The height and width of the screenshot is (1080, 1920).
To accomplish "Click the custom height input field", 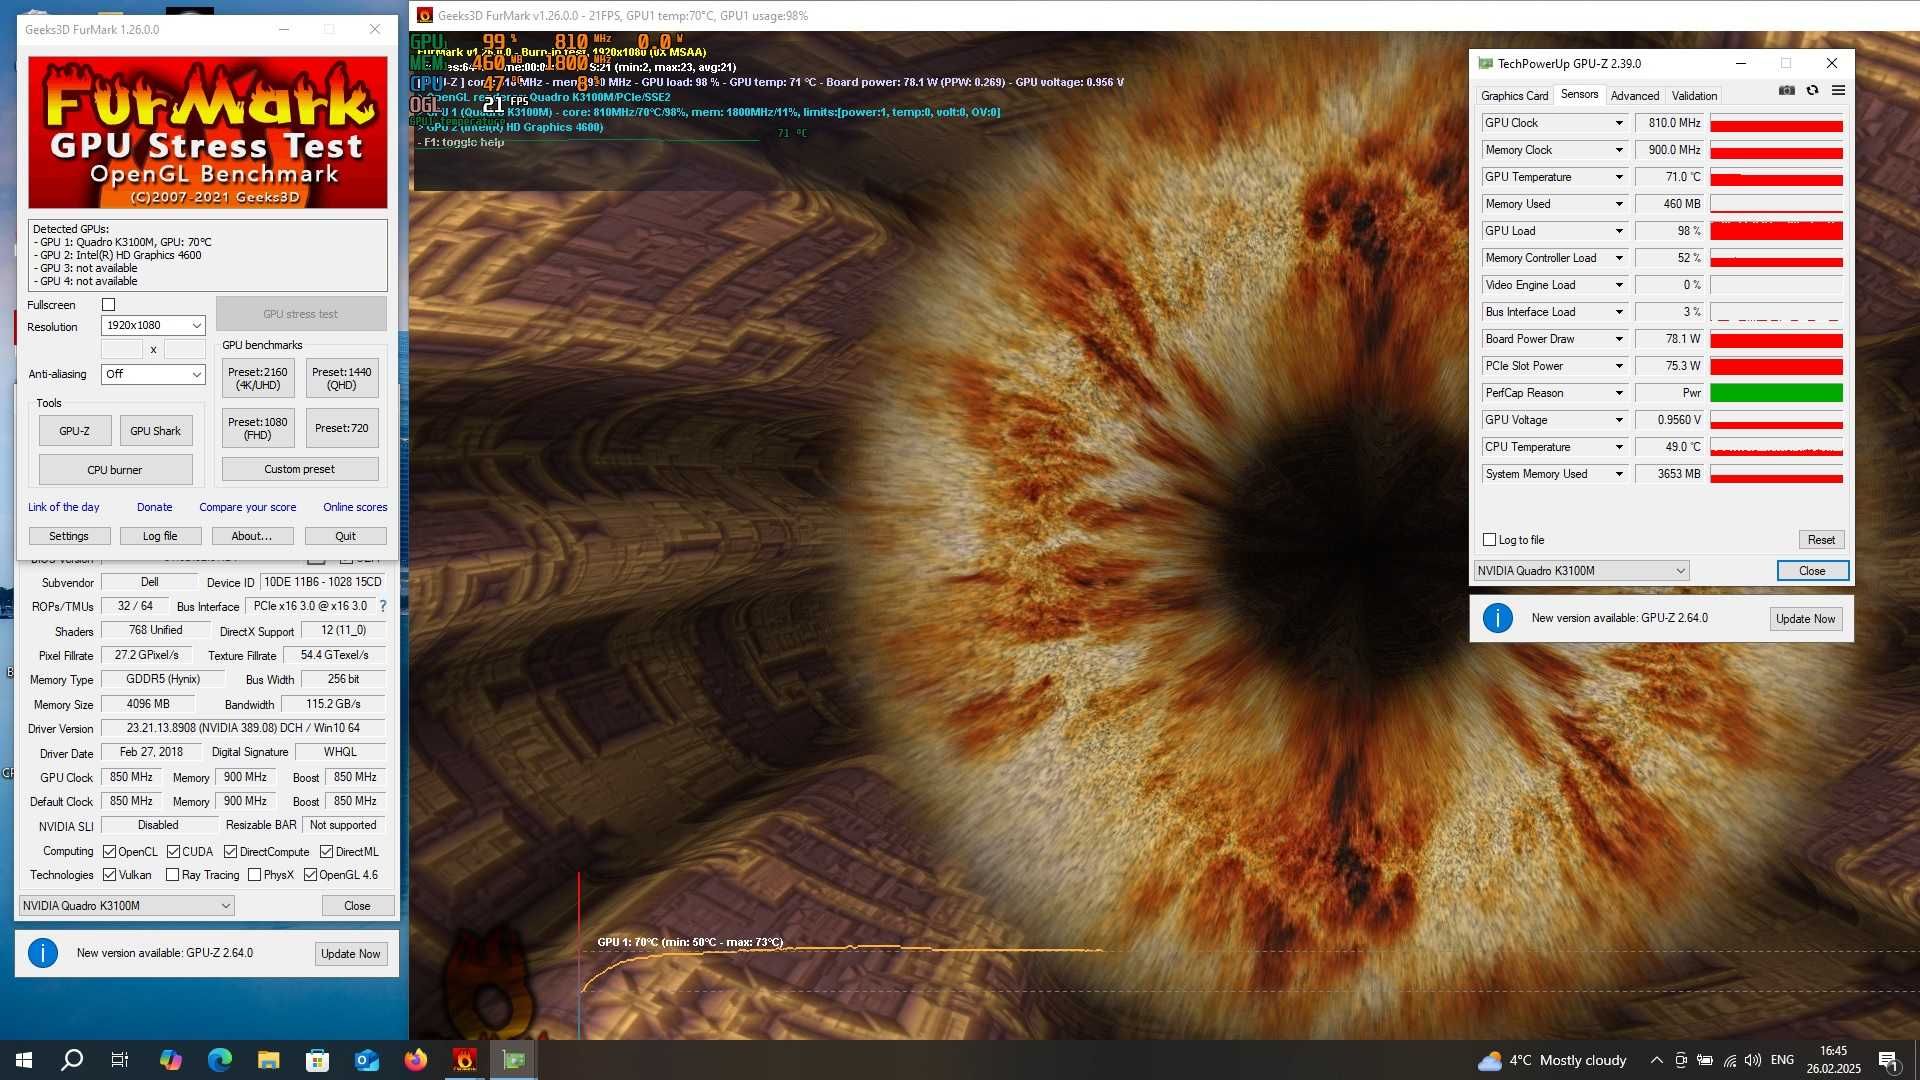I will [184, 349].
